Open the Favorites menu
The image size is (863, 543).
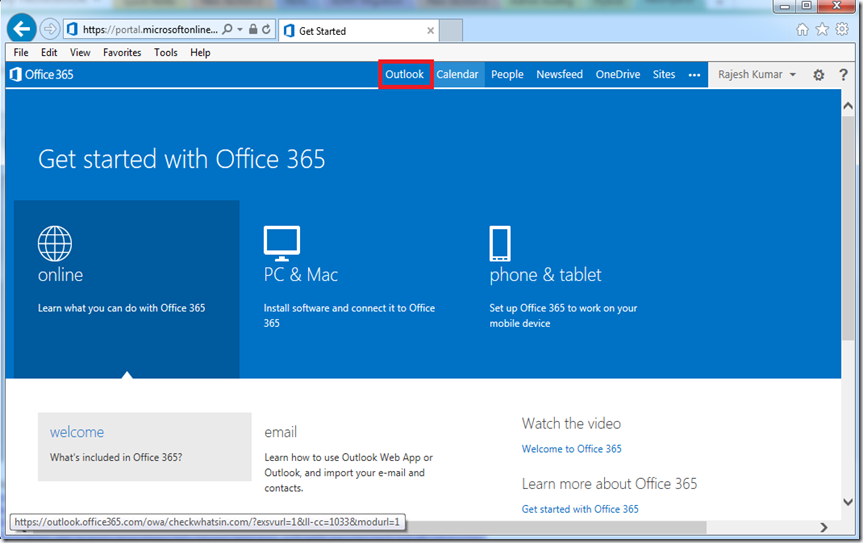pyautogui.click(x=122, y=52)
